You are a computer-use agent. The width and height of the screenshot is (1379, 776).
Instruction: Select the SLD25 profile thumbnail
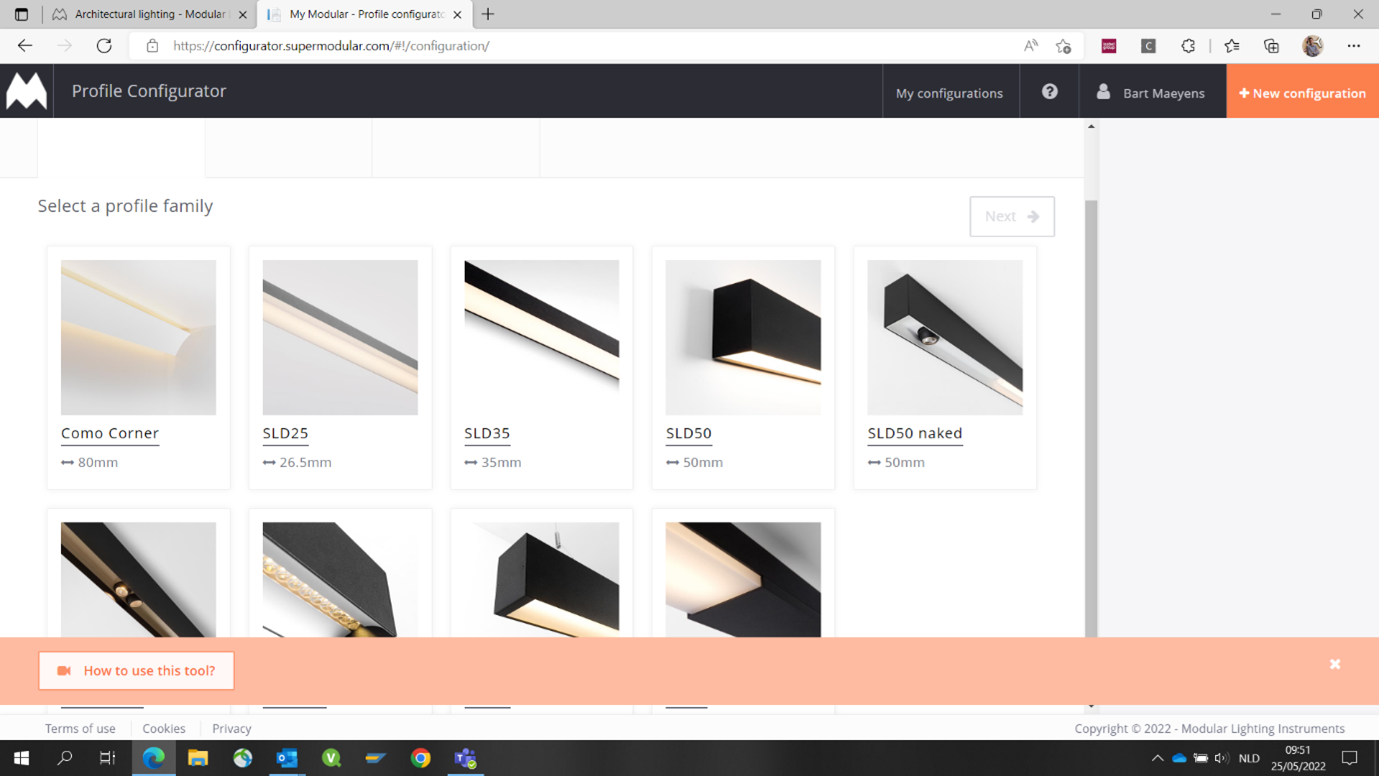tap(340, 337)
